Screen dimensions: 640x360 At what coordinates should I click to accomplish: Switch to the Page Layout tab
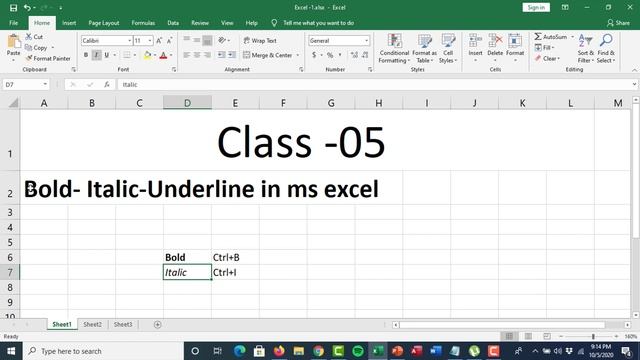(x=104, y=23)
